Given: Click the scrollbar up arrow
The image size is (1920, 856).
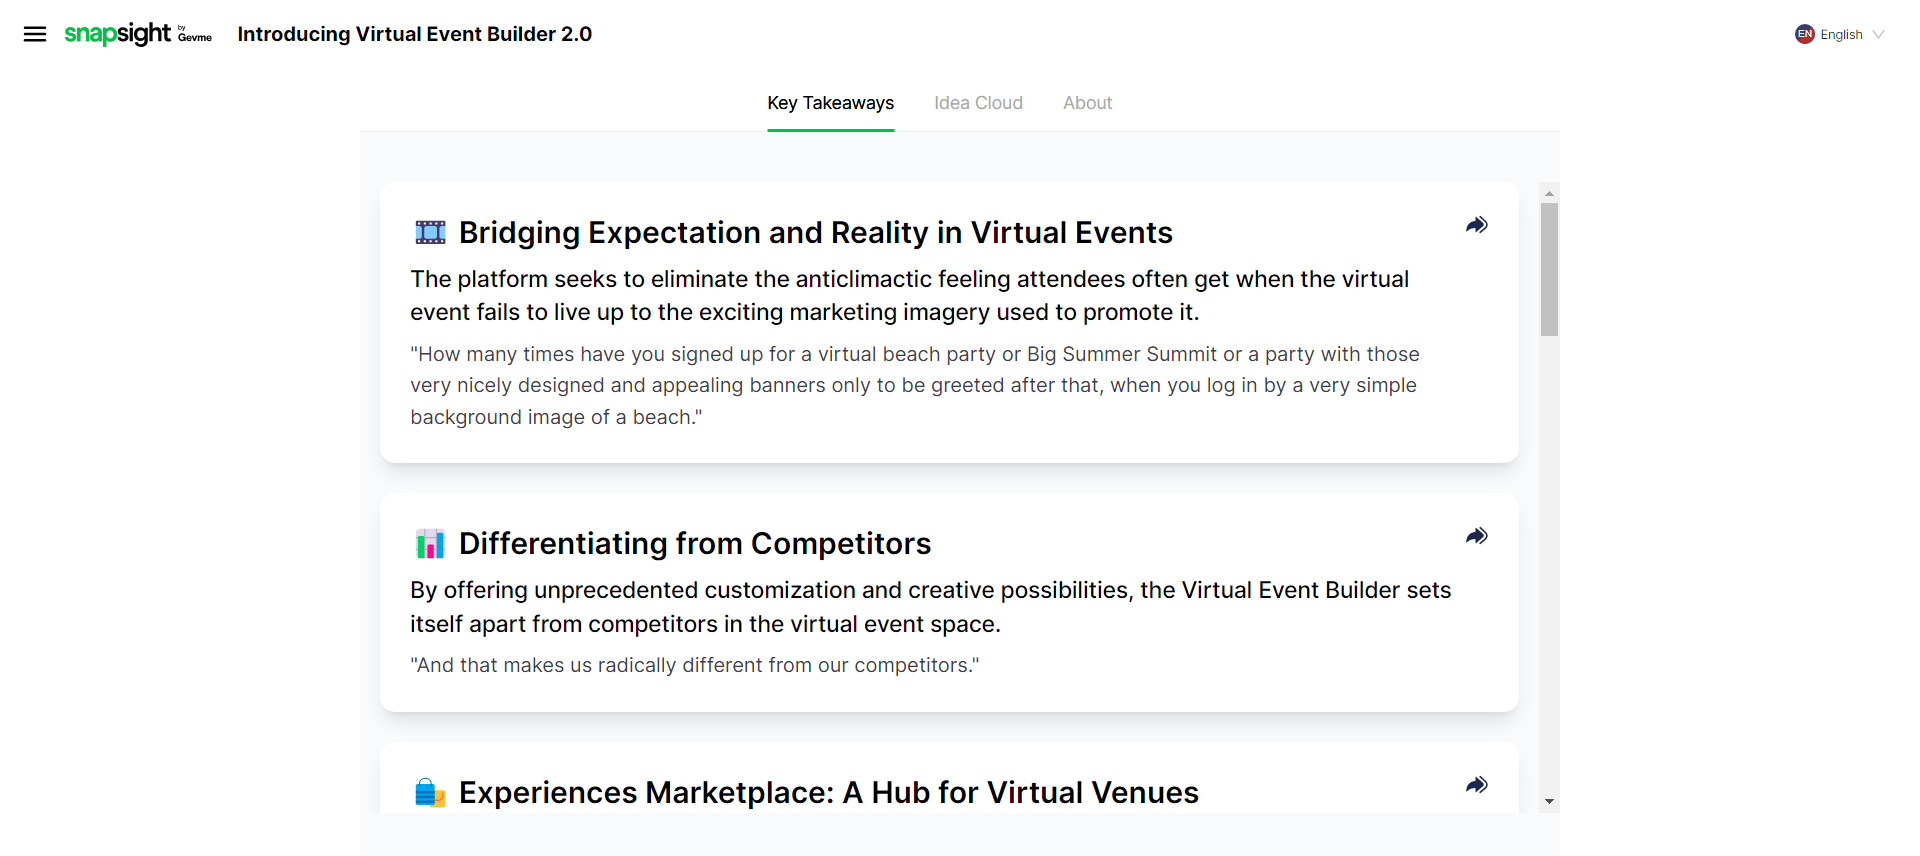Looking at the screenshot, I should (x=1549, y=193).
